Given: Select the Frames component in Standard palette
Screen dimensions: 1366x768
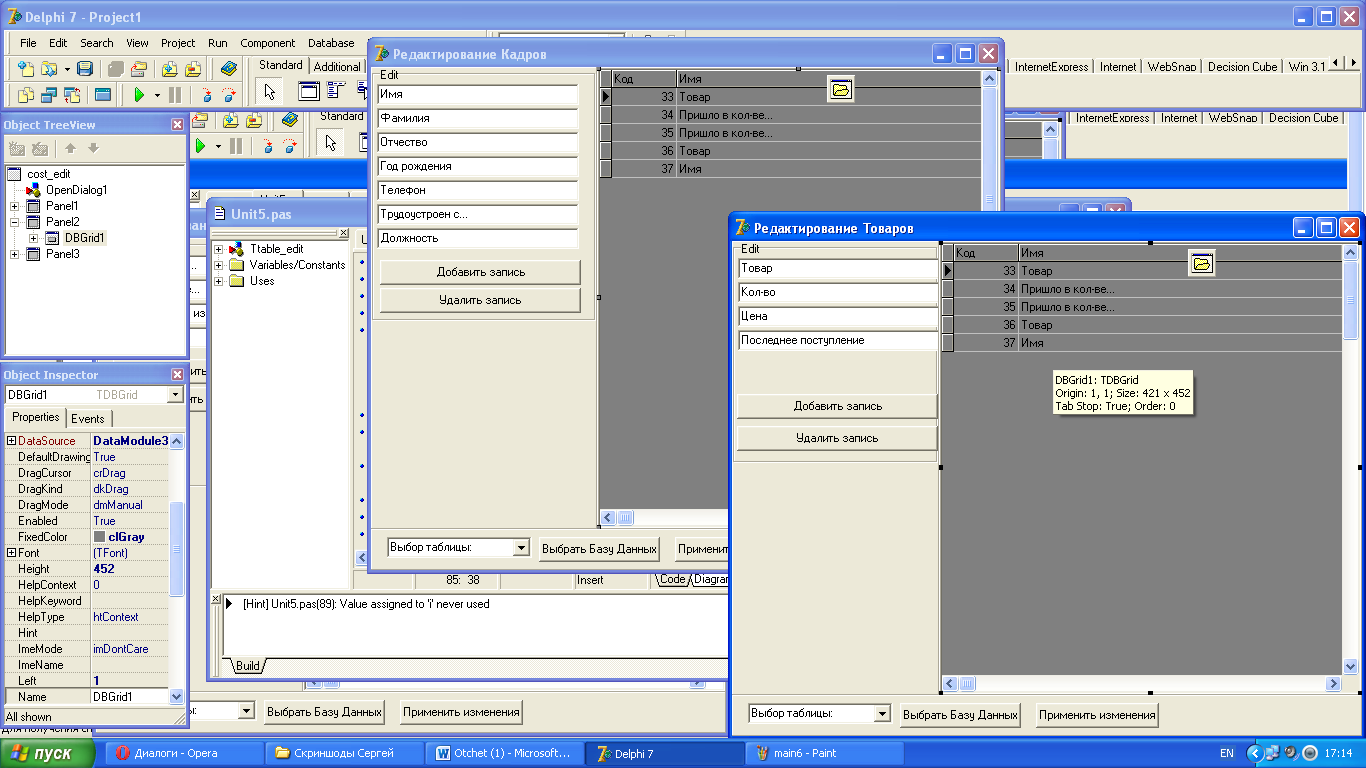Looking at the screenshot, I should pyautogui.click(x=310, y=92).
